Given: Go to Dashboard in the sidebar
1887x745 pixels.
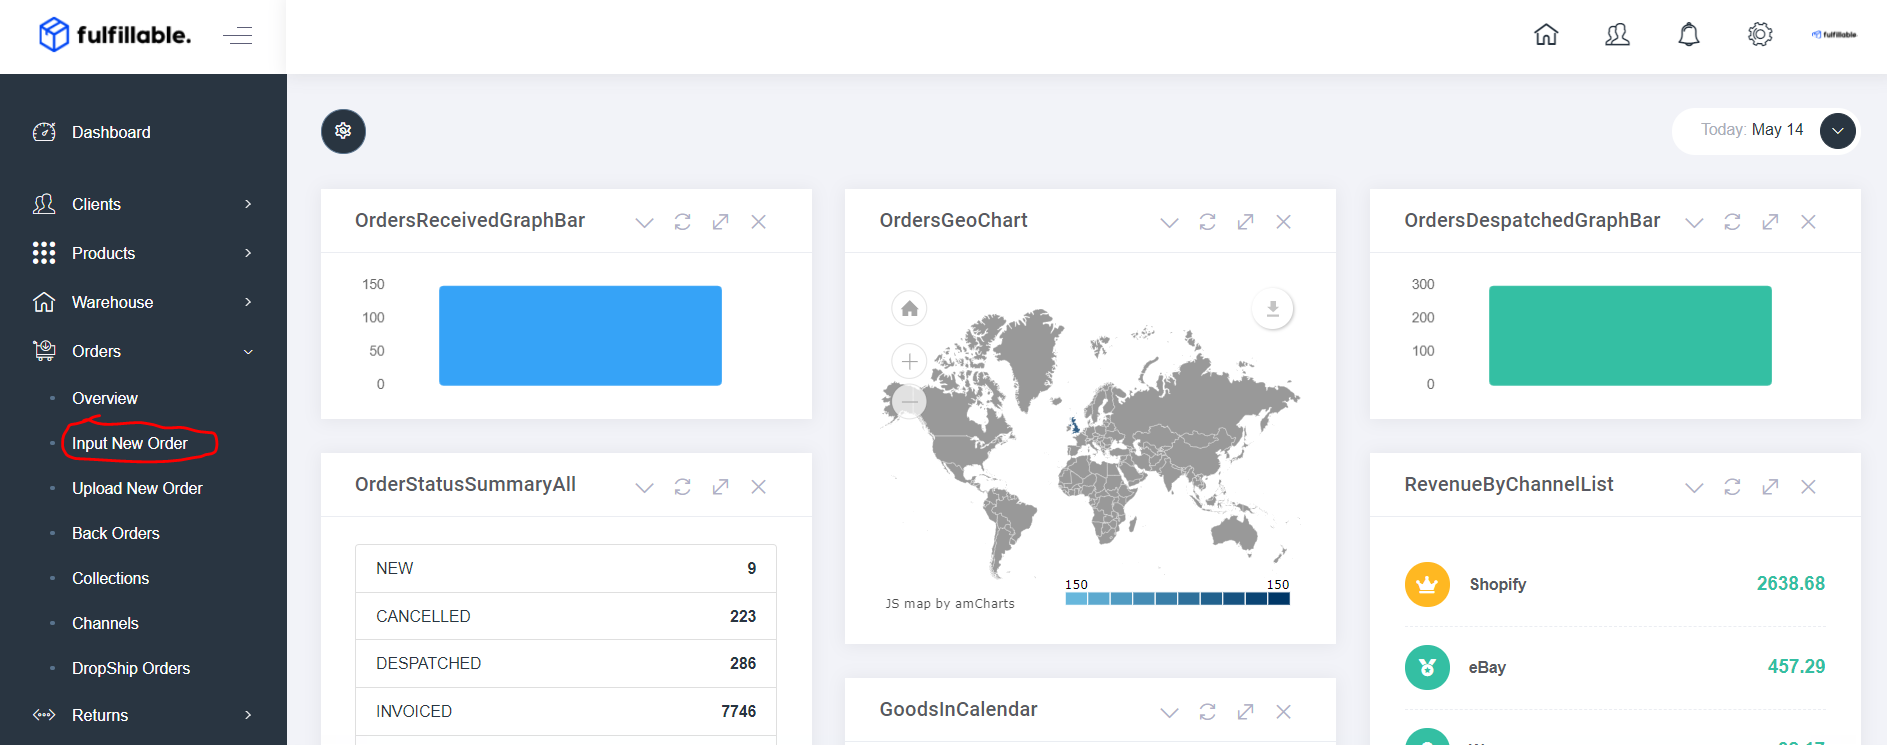Looking at the screenshot, I should click(111, 132).
